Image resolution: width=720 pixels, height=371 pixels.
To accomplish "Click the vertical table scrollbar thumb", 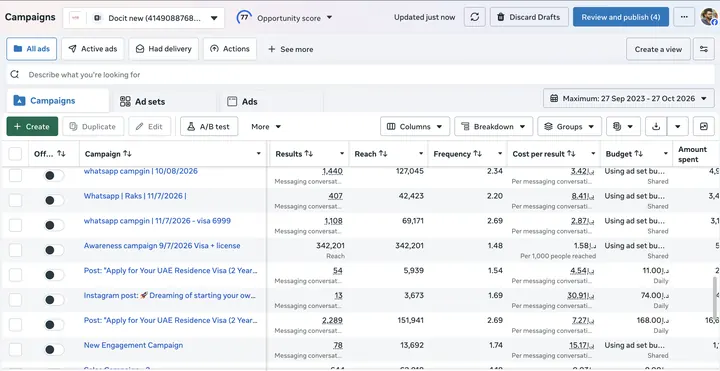I will point(715,298).
